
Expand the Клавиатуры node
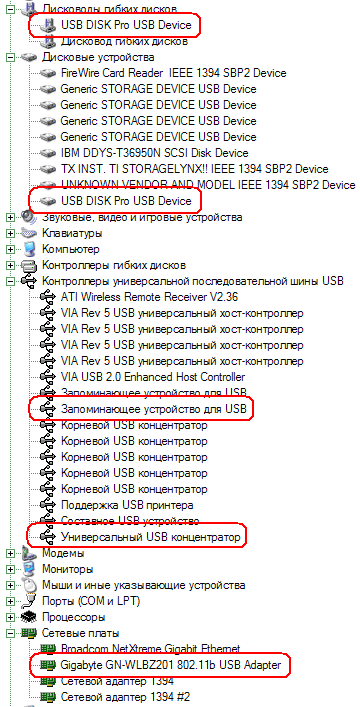[x=10, y=233]
